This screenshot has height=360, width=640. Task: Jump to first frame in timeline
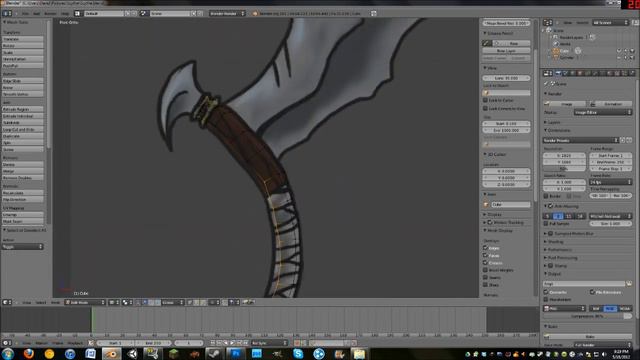[213, 343]
